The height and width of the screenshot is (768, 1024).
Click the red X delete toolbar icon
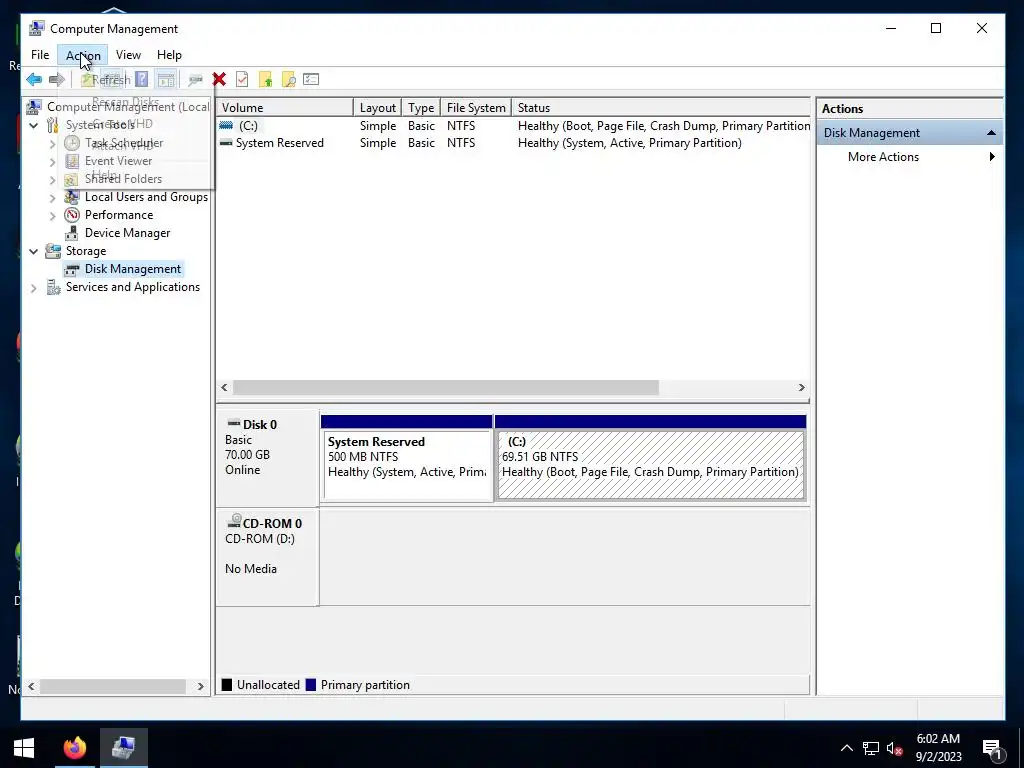pyautogui.click(x=219, y=80)
